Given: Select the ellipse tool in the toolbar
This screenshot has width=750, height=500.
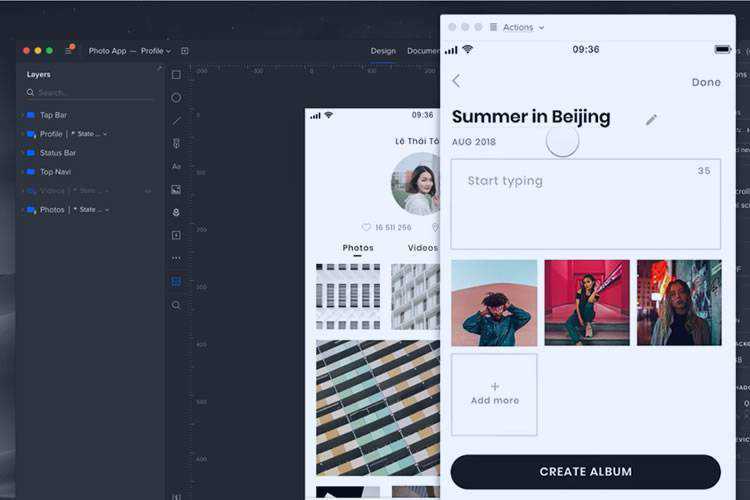Looking at the screenshot, I should 176,98.
